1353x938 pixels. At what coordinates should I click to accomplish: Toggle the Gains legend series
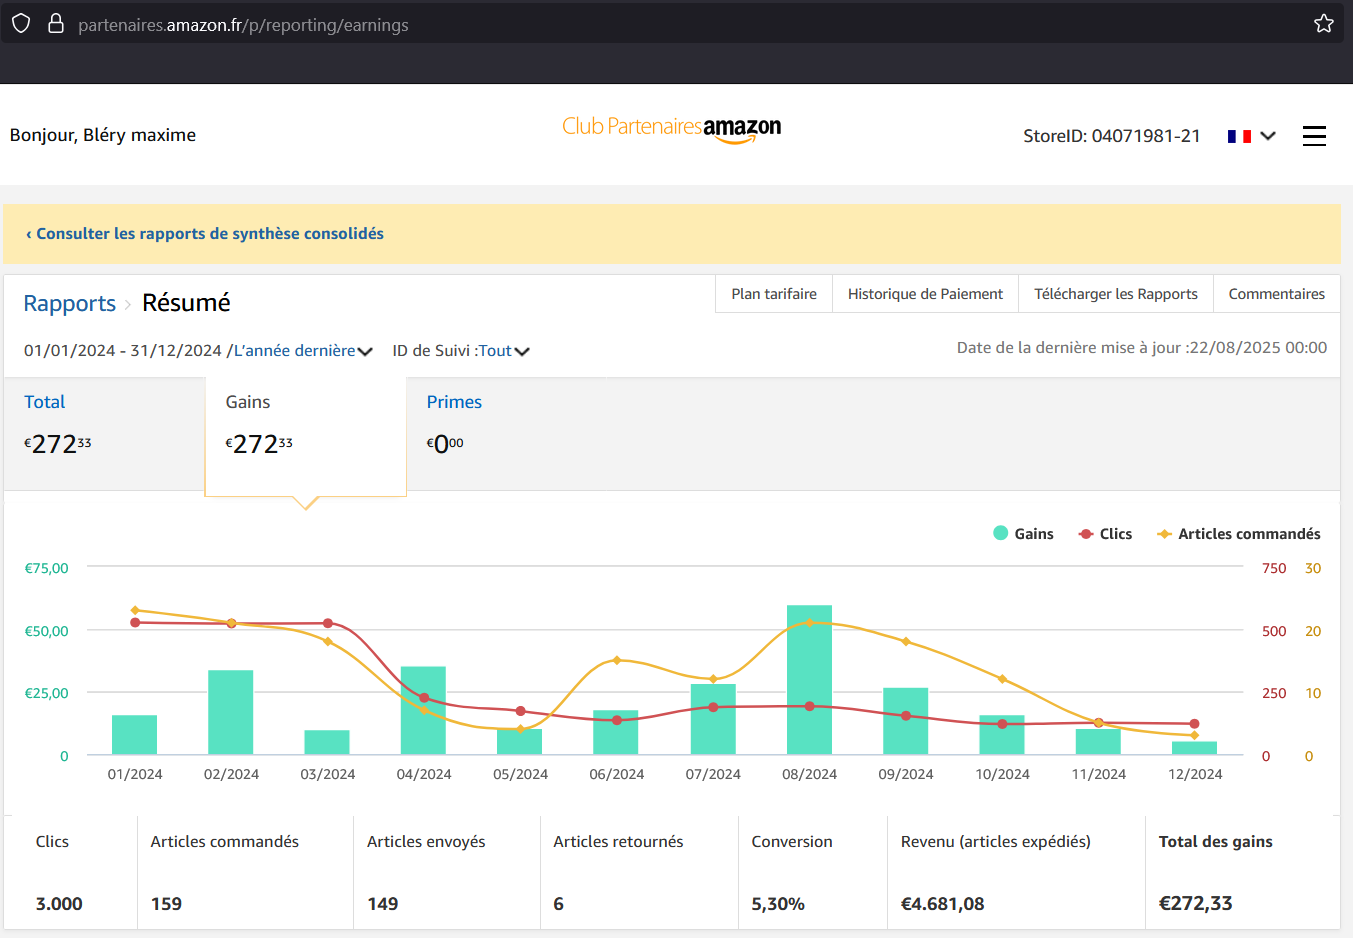(1023, 534)
